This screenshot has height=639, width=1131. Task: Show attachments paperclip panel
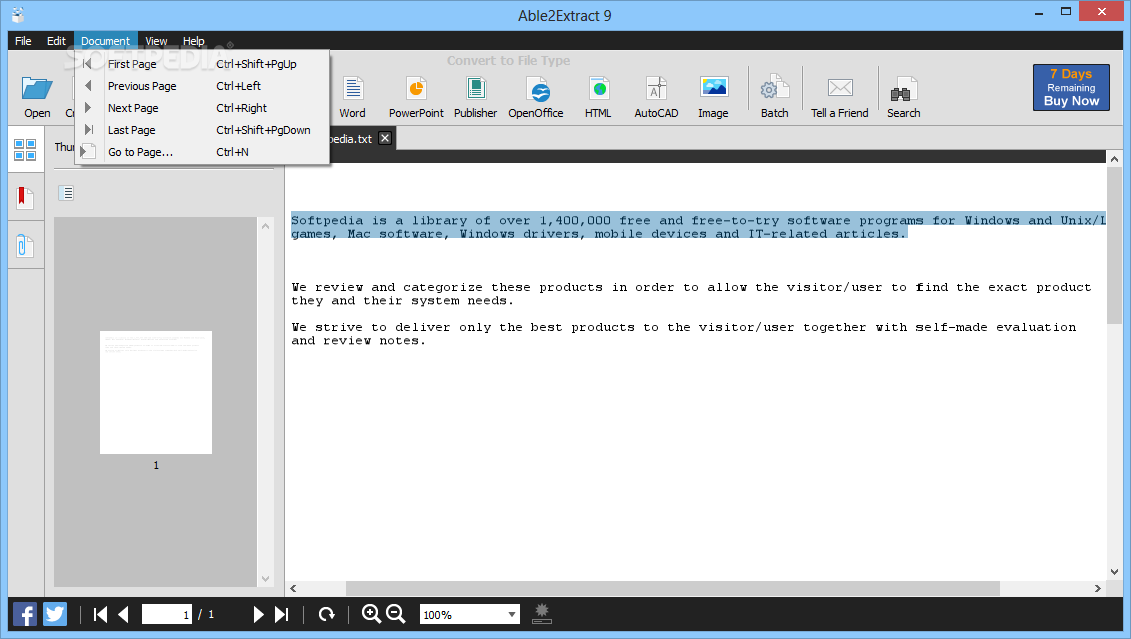25,246
